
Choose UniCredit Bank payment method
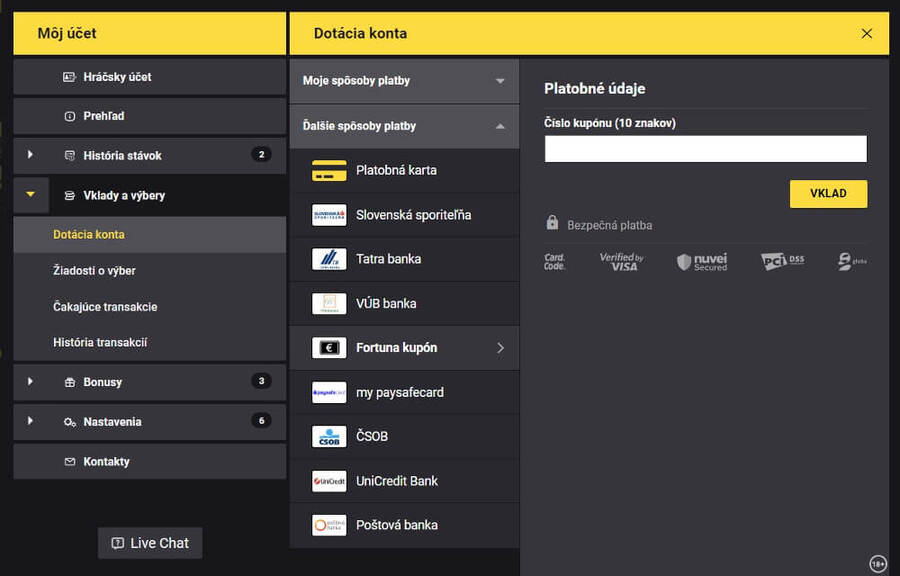[404, 481]
